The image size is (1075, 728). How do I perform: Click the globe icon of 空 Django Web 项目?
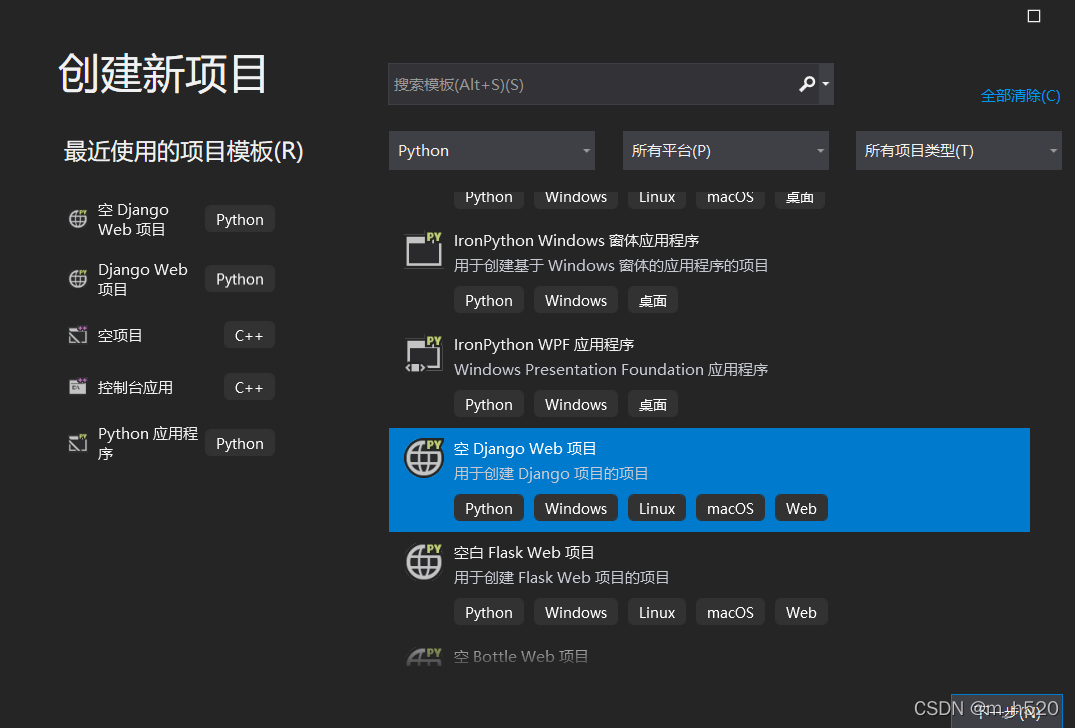pos(423,458)
